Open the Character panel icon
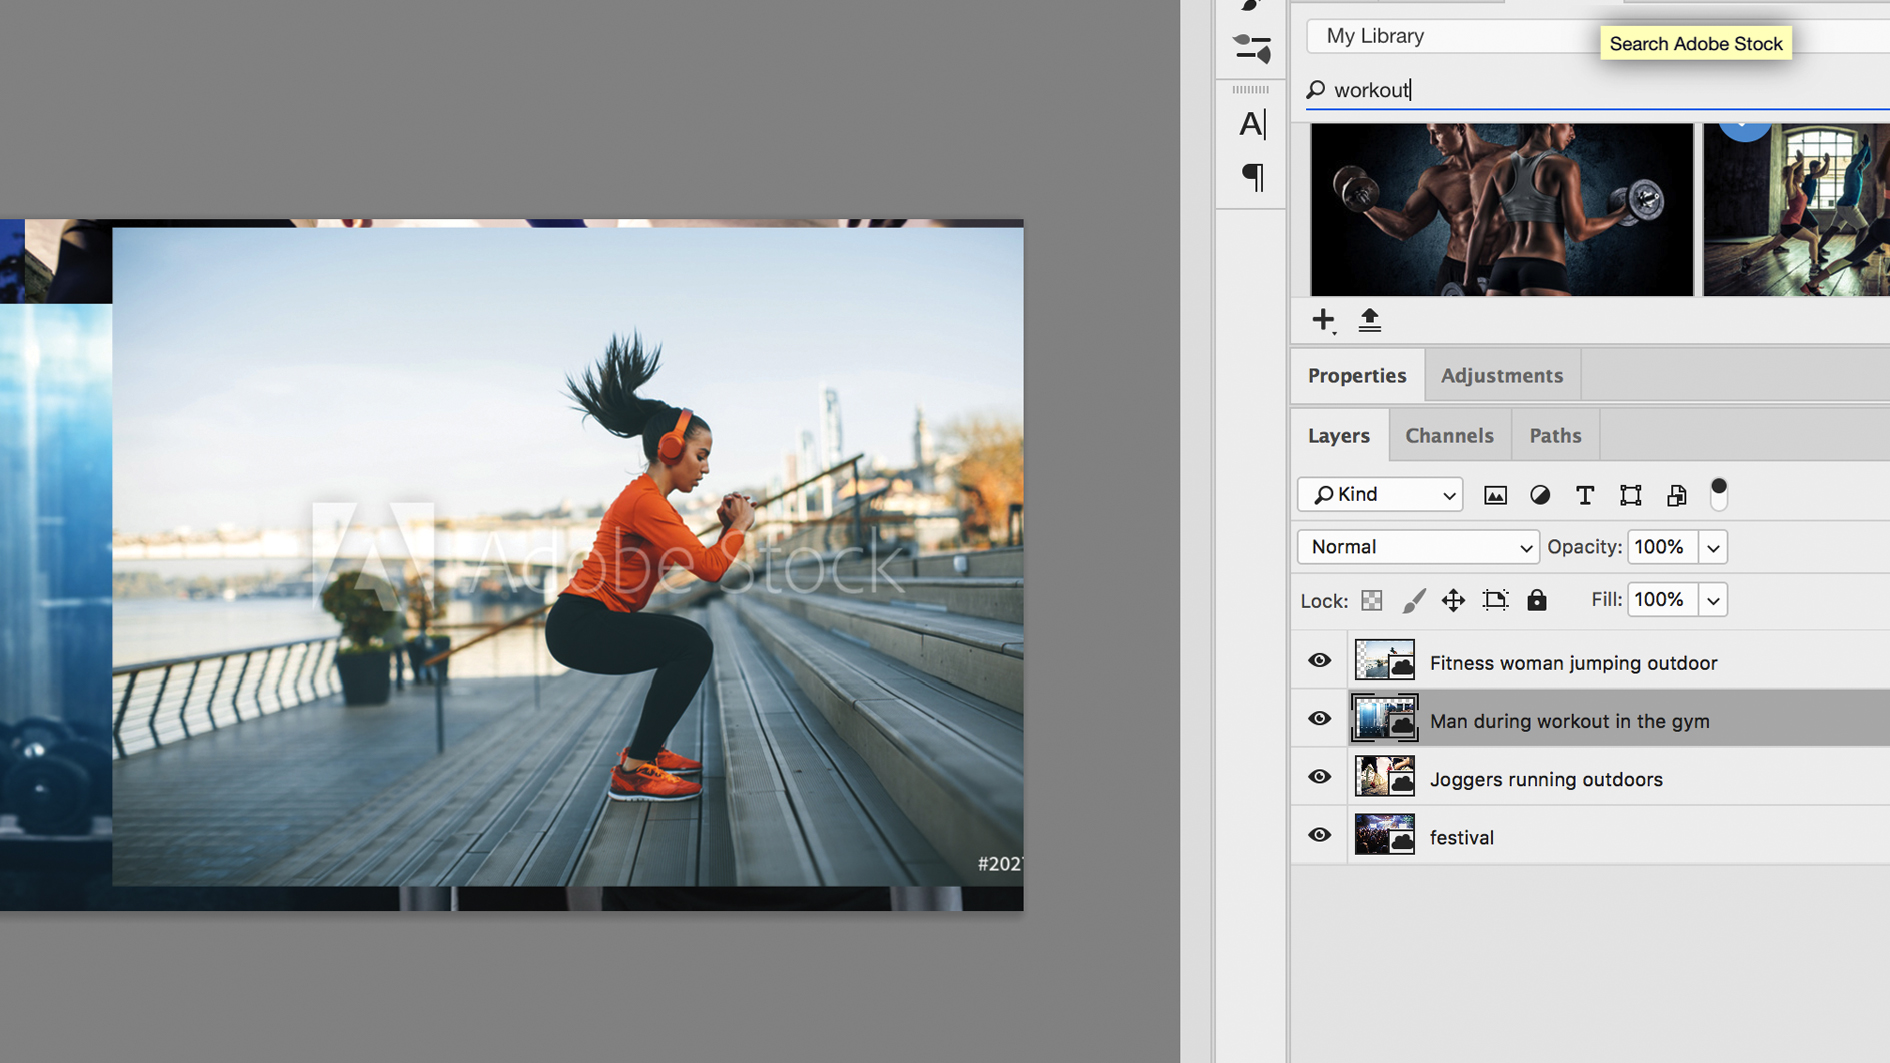 point(1252,124)
